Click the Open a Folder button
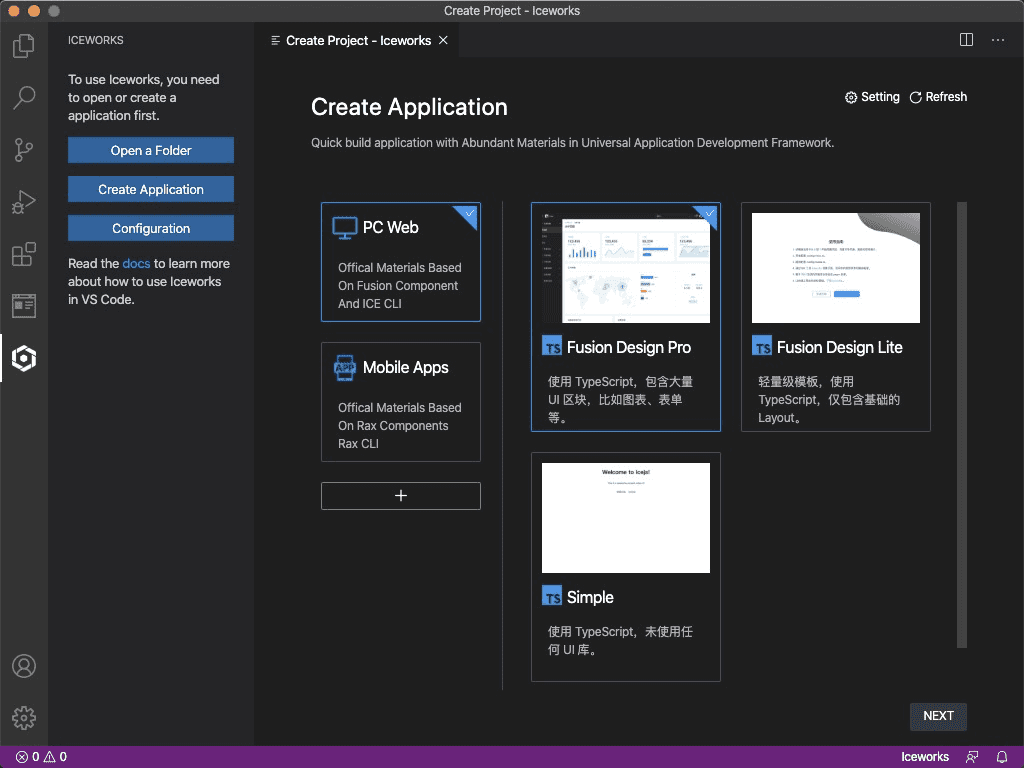The width and height of the screenshot is (1024, 768). pyautogui.click(x=151, y=150)
